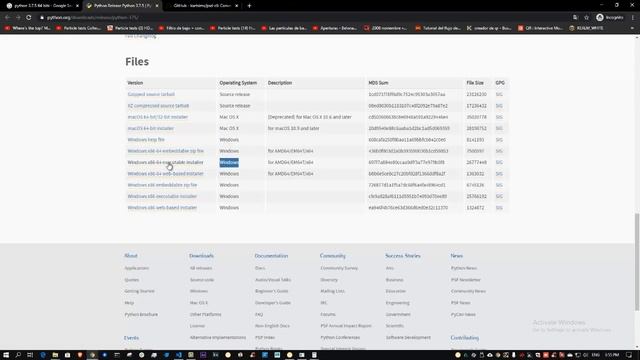Click the Files heading
This screenshot has width=640, height=360.
(x=137, y=62)
